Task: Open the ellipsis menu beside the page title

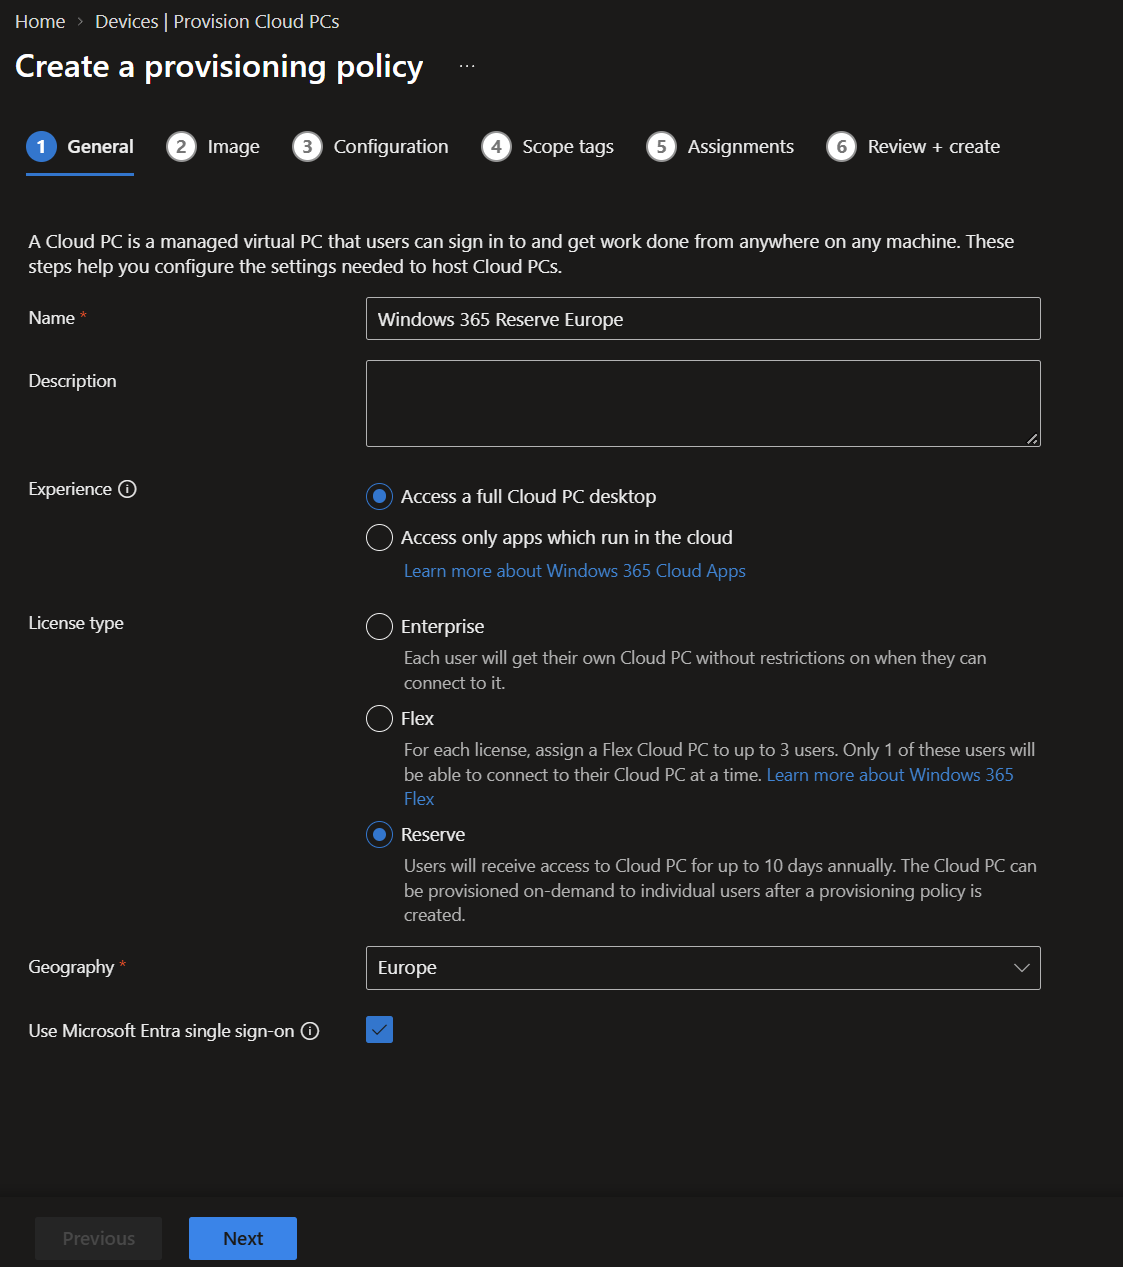Action: click(467, 66)
